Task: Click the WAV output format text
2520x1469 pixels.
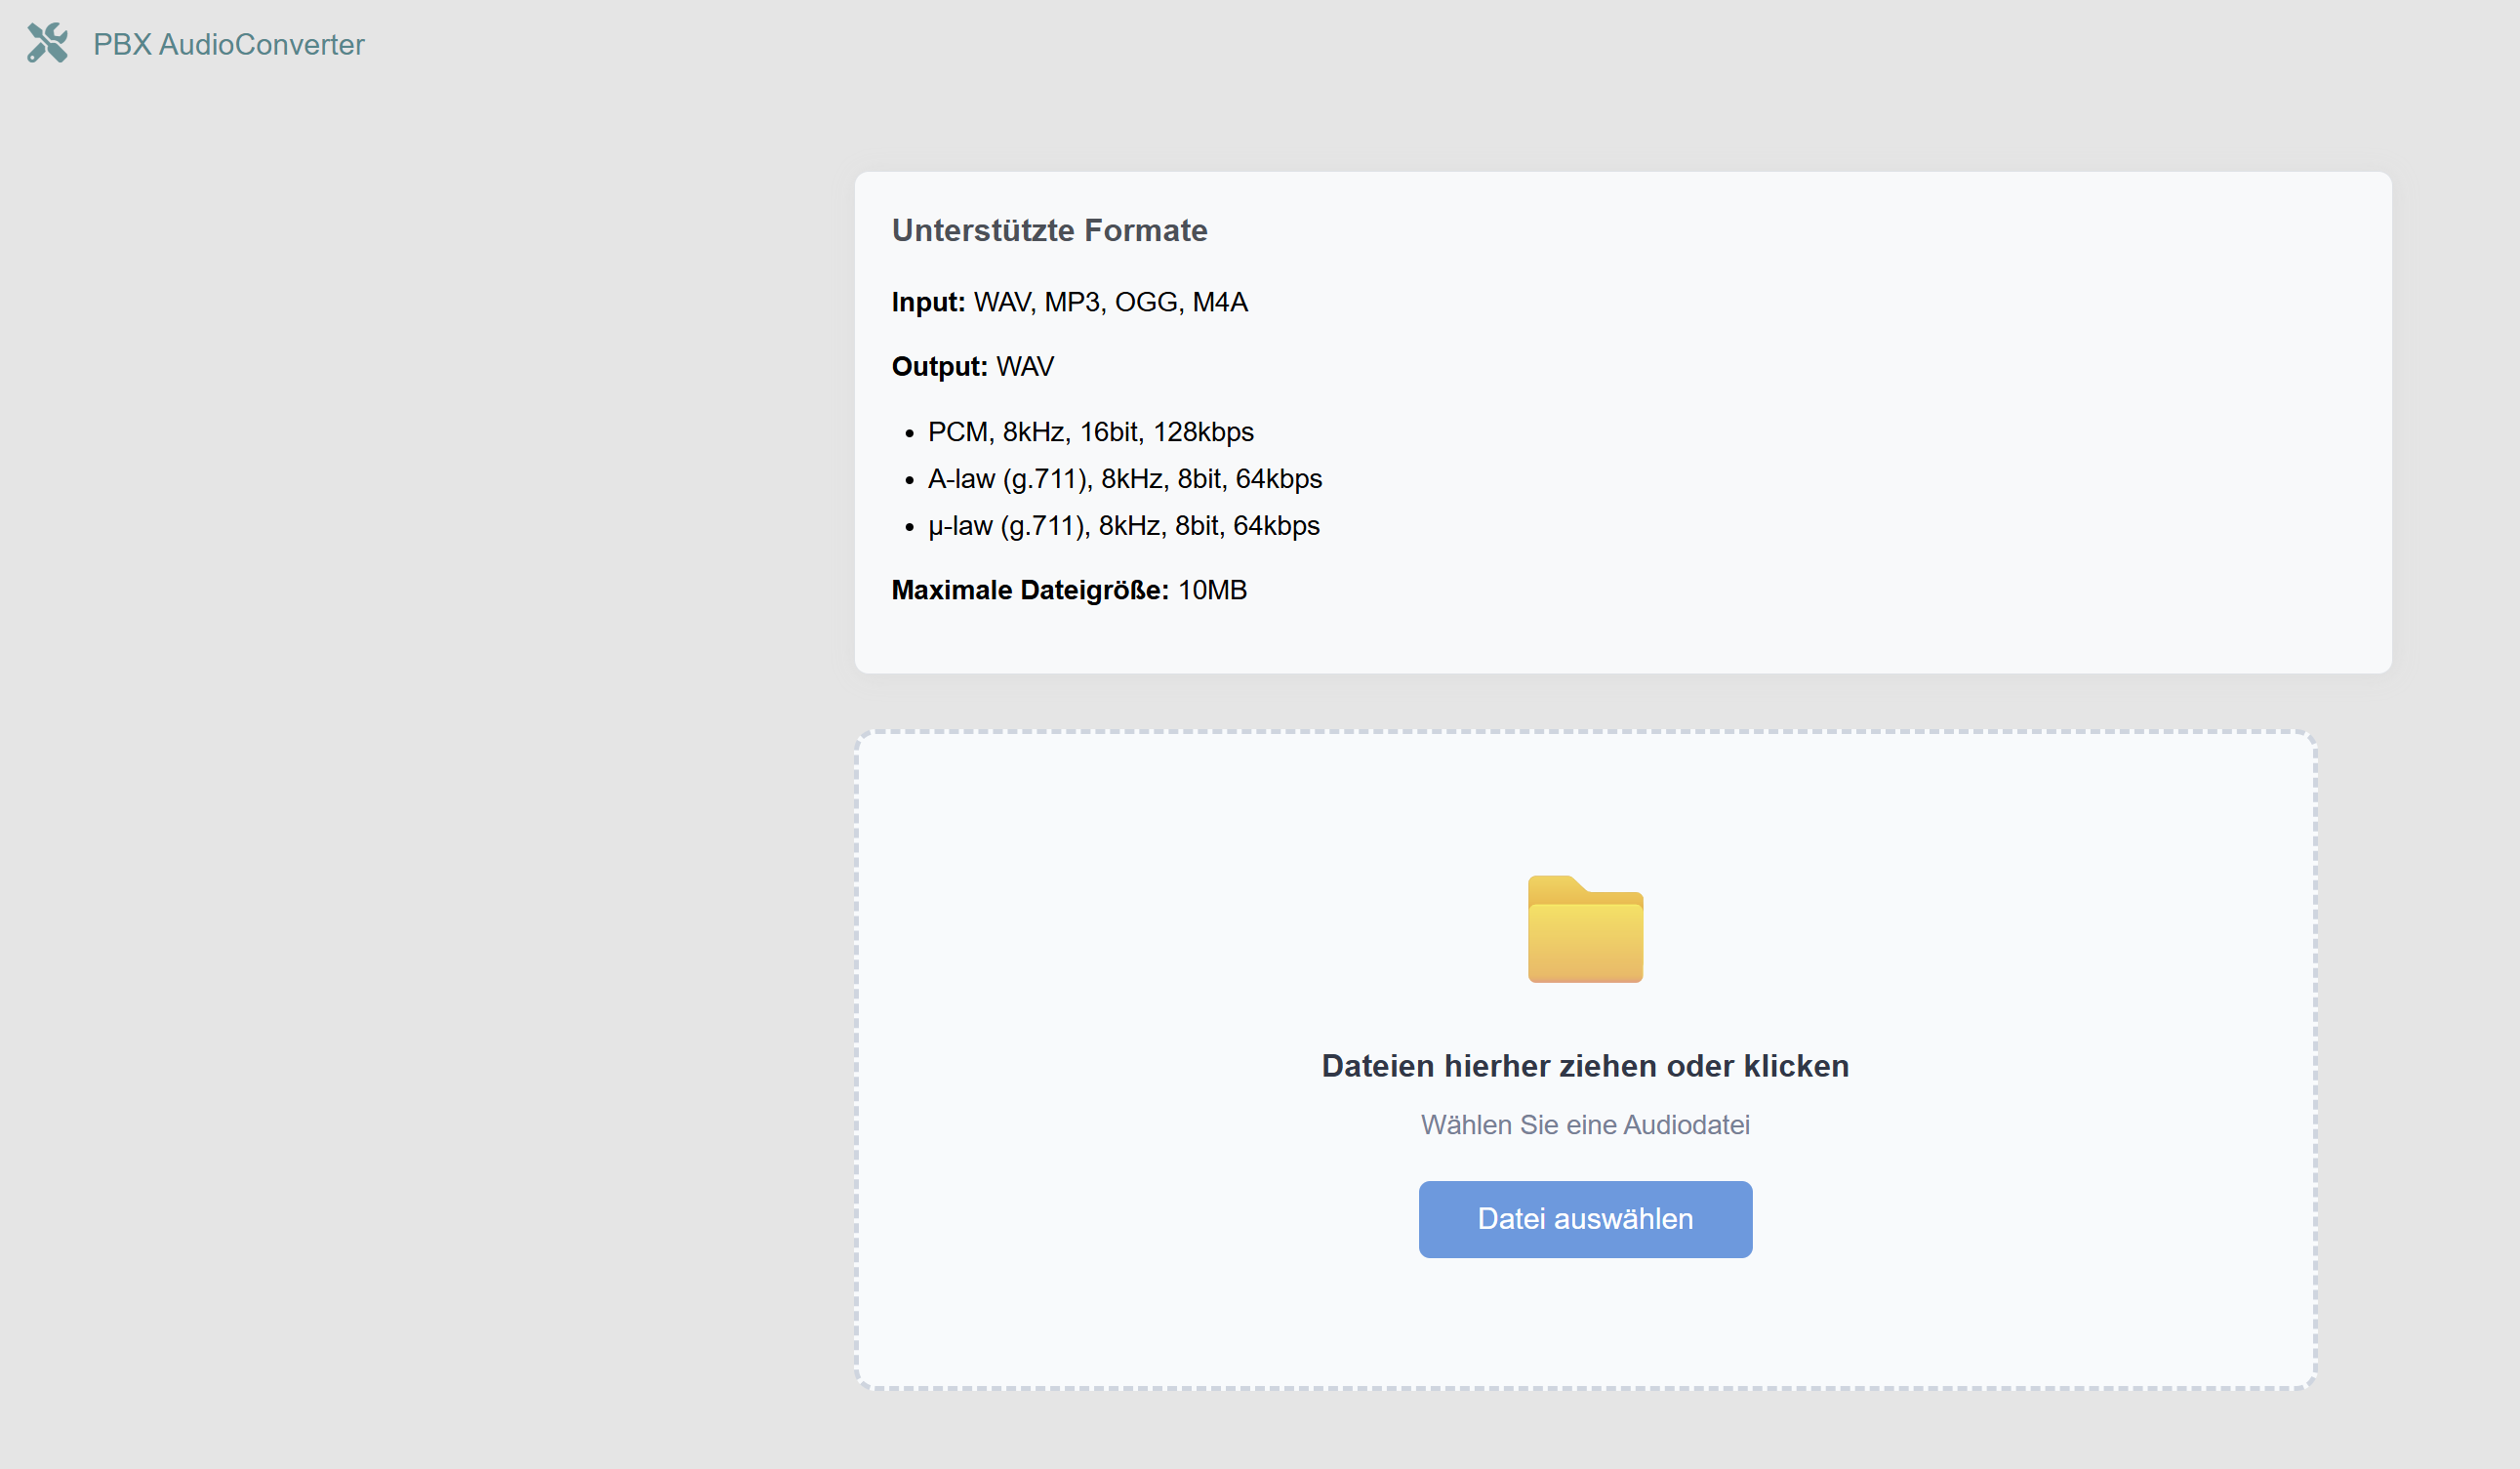Action: click(1025, 367)
